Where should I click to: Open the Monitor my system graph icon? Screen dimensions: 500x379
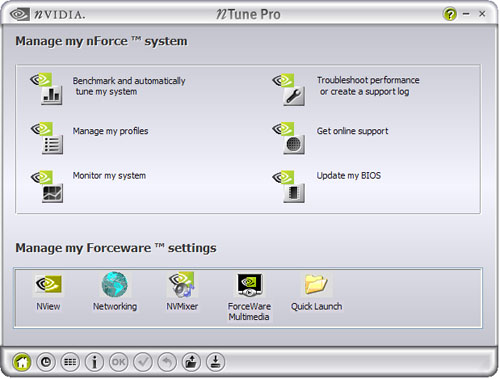point(47,186)
